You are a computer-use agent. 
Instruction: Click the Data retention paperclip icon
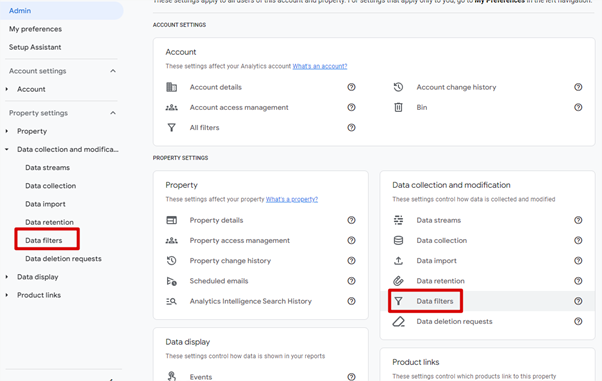coord(398,281)
